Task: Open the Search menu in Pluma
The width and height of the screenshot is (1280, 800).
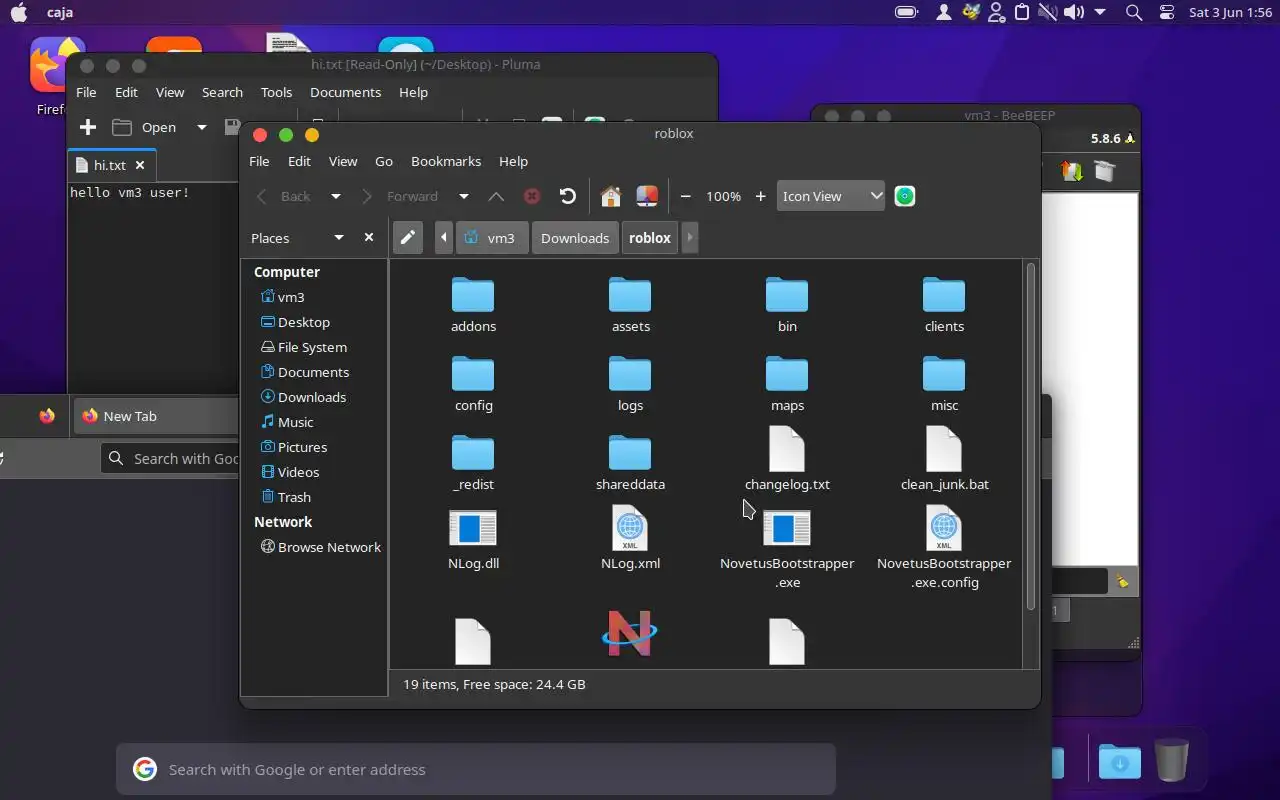Action: point(222,92)
